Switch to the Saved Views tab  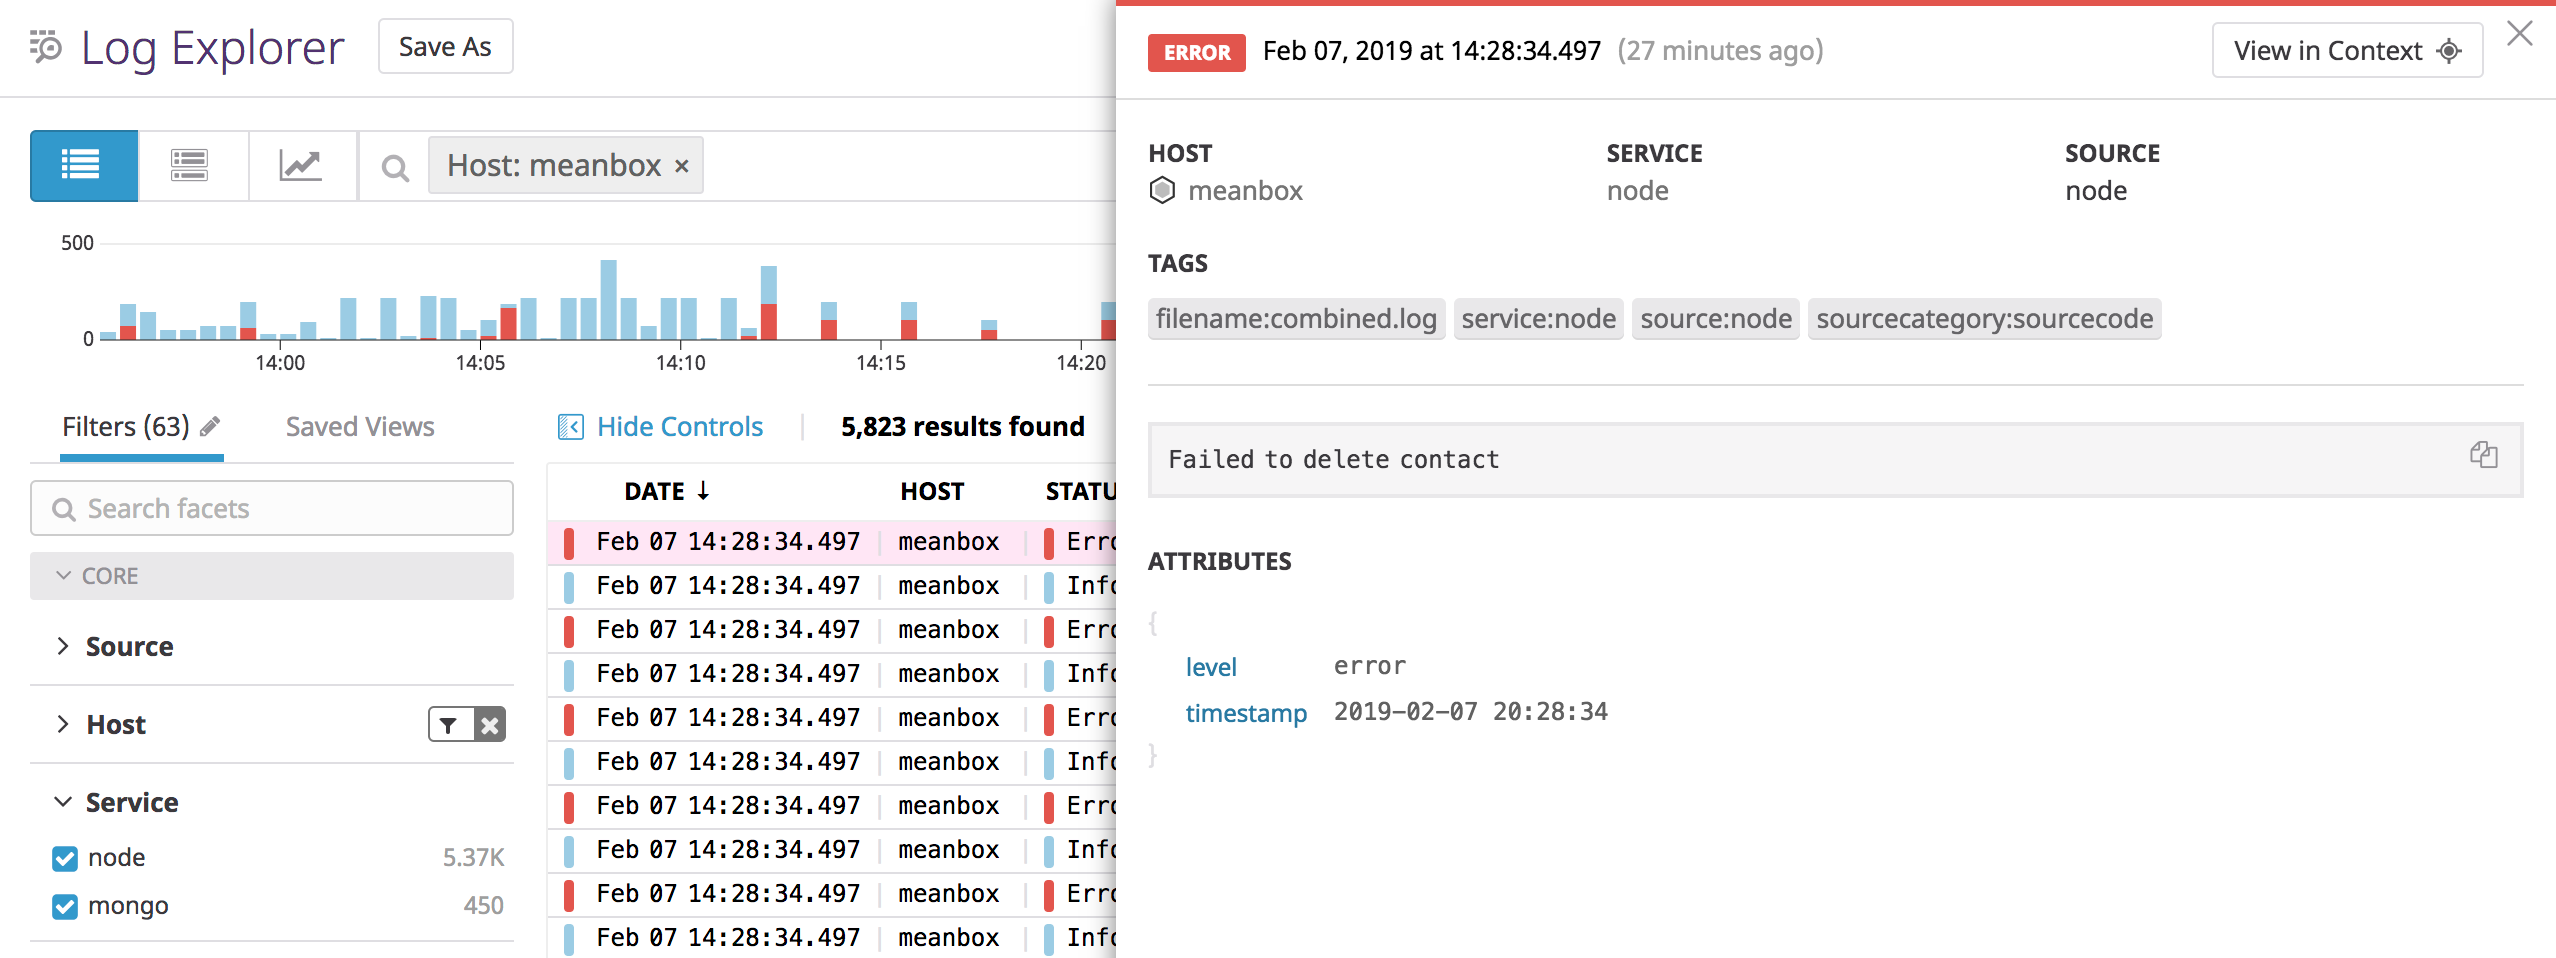pos(359,425)
